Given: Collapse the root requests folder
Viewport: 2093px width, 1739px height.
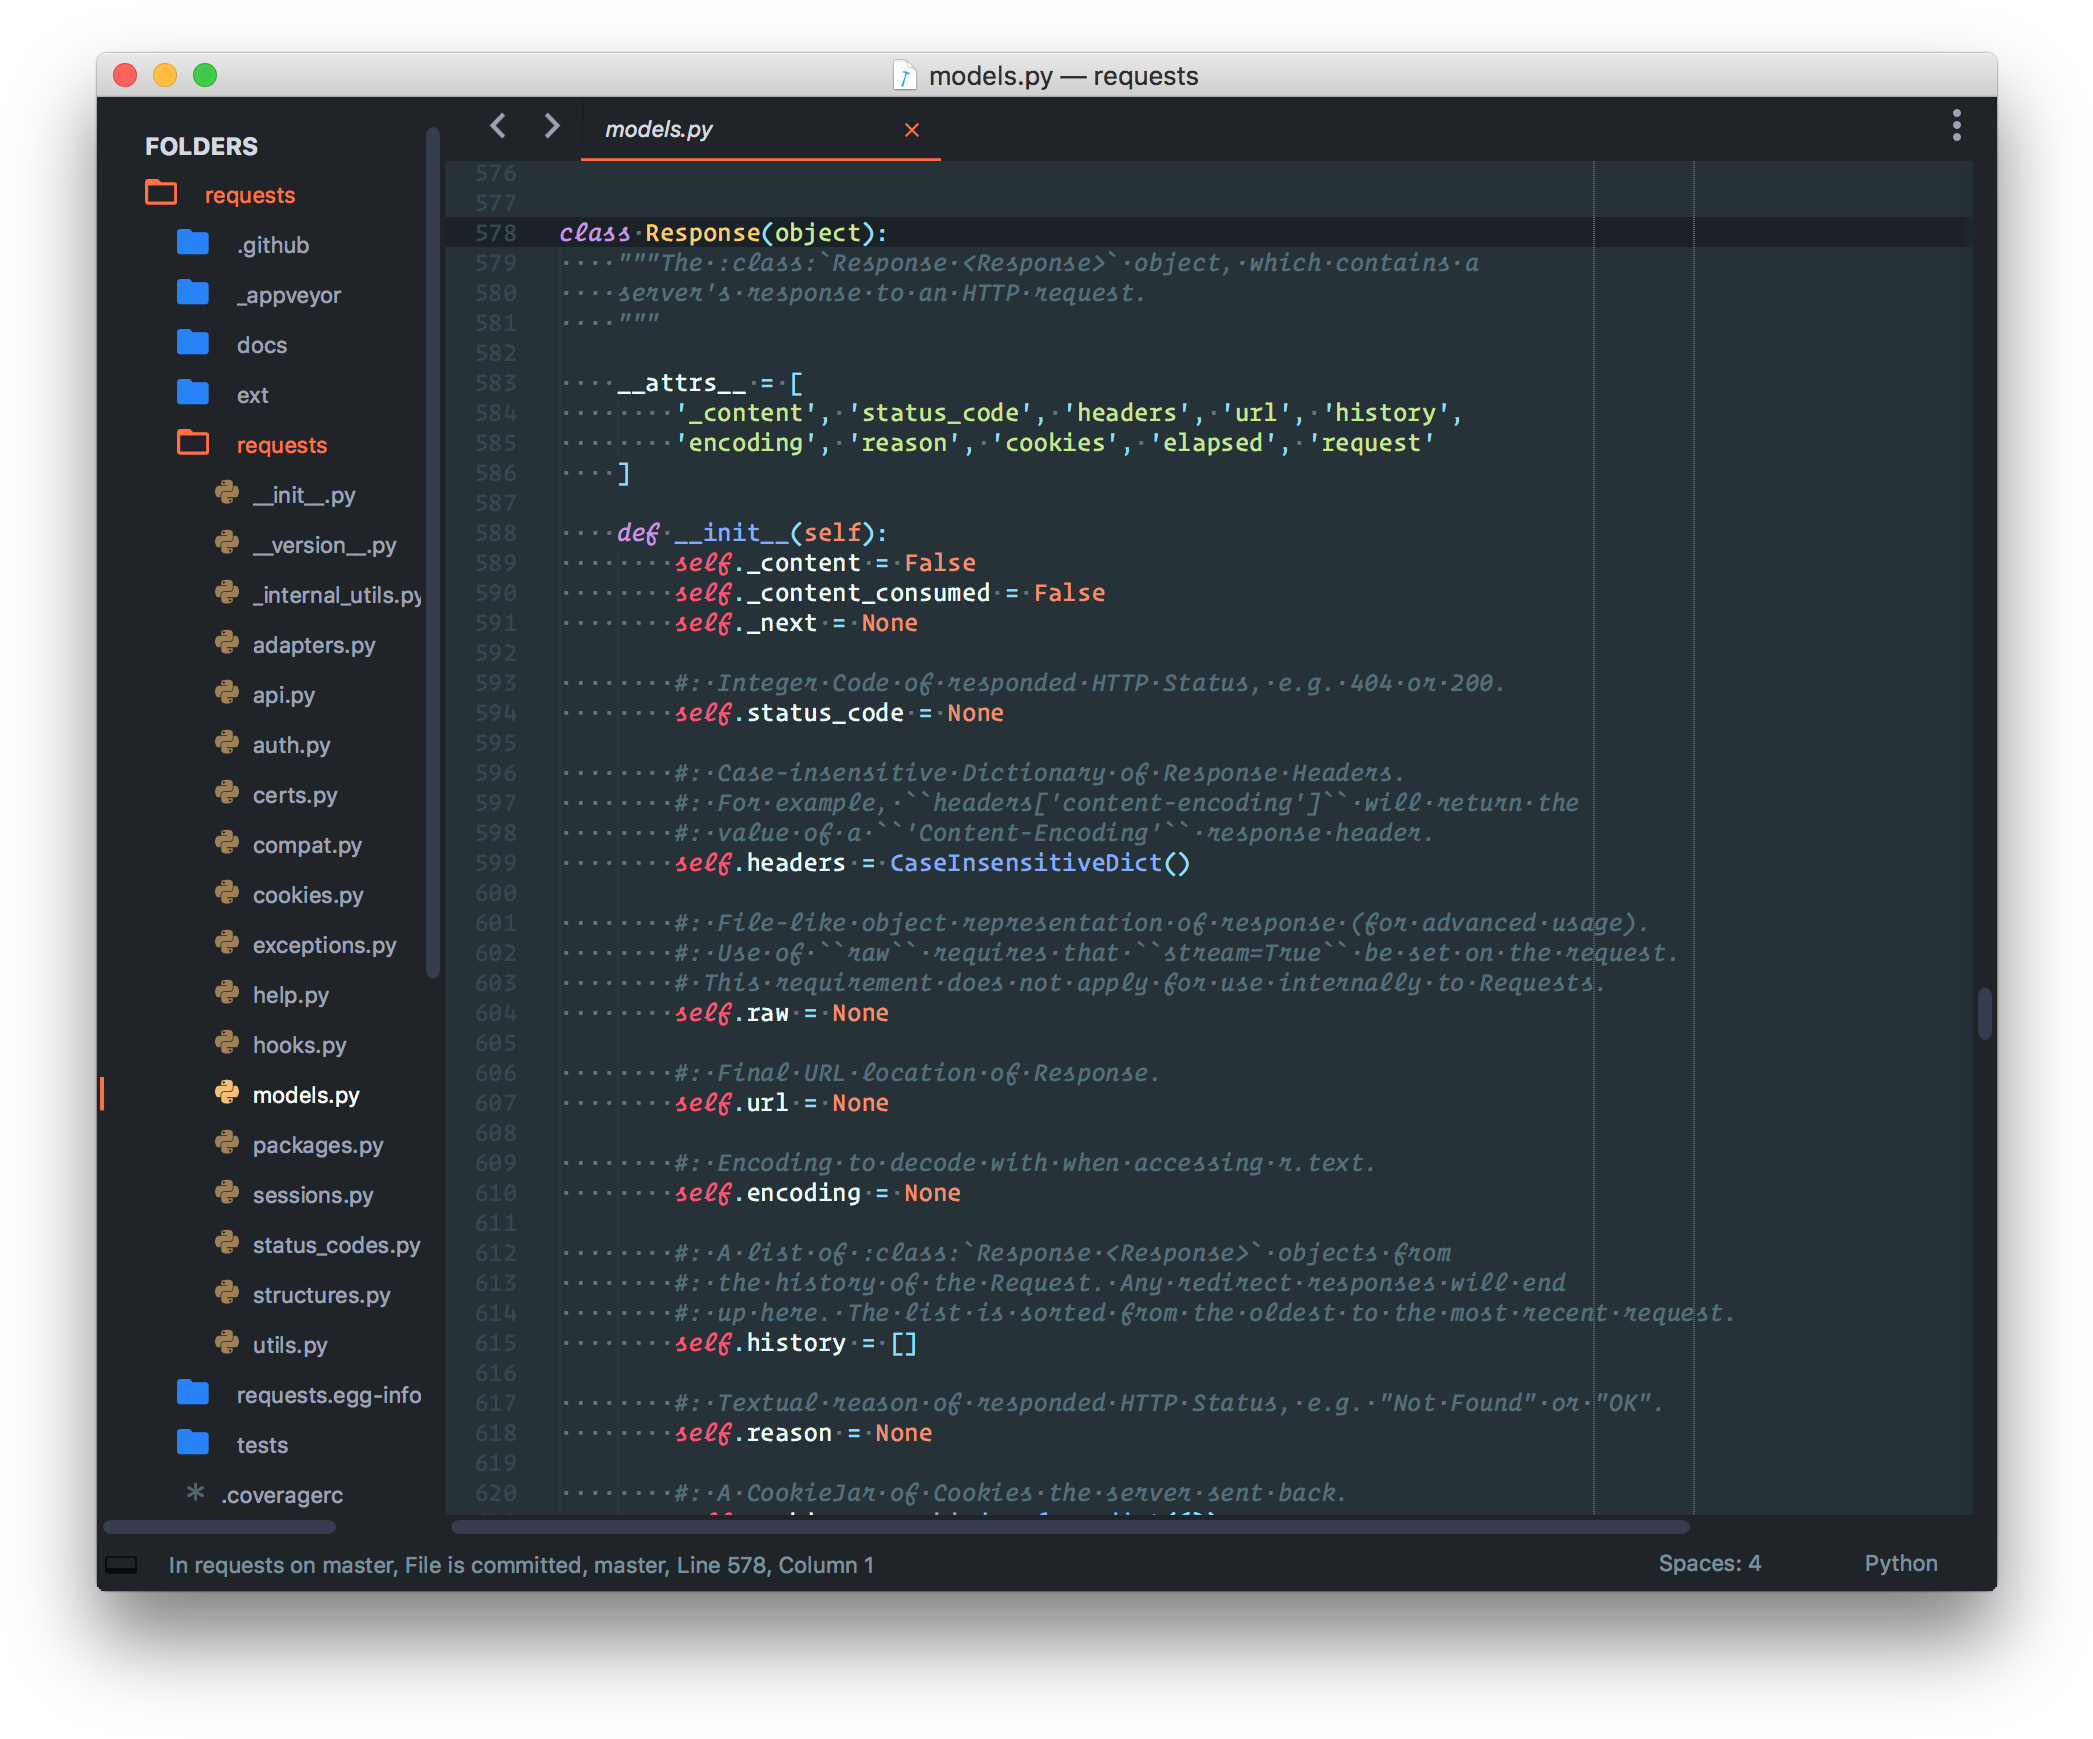Looking at the screenshot, I should tap(250, 195).
